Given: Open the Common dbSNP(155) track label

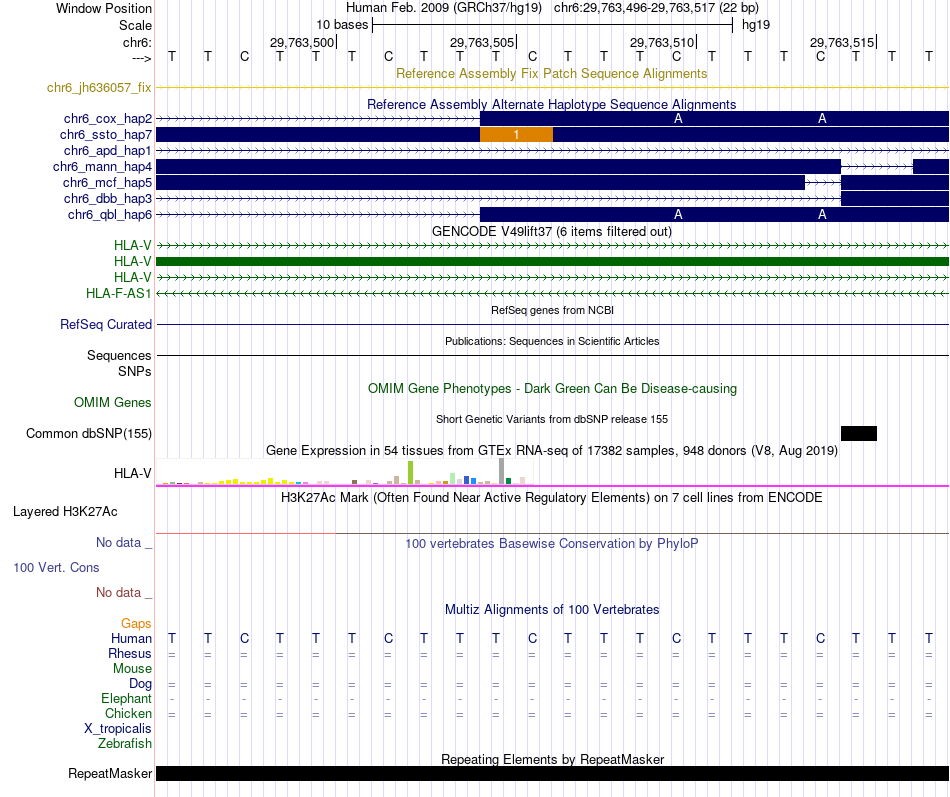Looking at the screenshot, I should [89, 433].
